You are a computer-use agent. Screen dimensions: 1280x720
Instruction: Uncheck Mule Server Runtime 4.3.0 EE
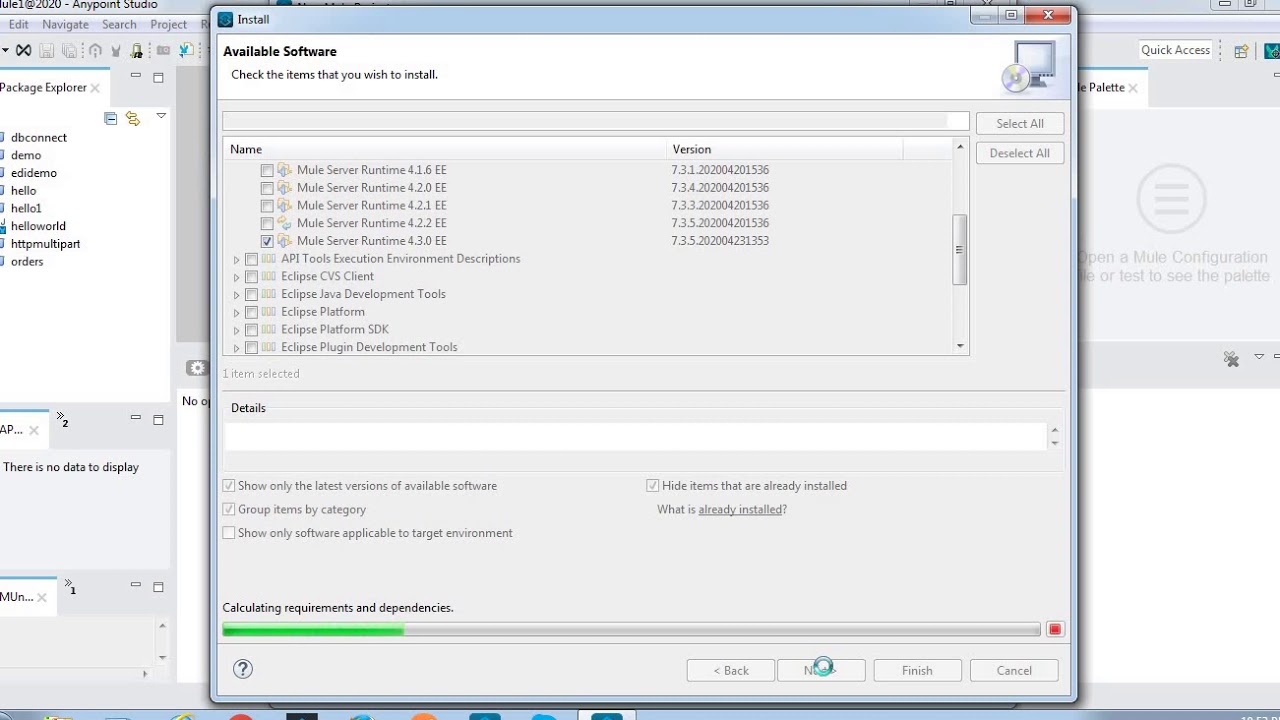click(x=267, y=241)
